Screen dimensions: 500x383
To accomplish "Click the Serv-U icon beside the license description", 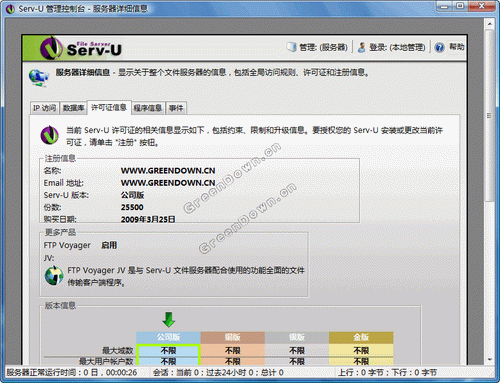I will [x=50, y=135].
